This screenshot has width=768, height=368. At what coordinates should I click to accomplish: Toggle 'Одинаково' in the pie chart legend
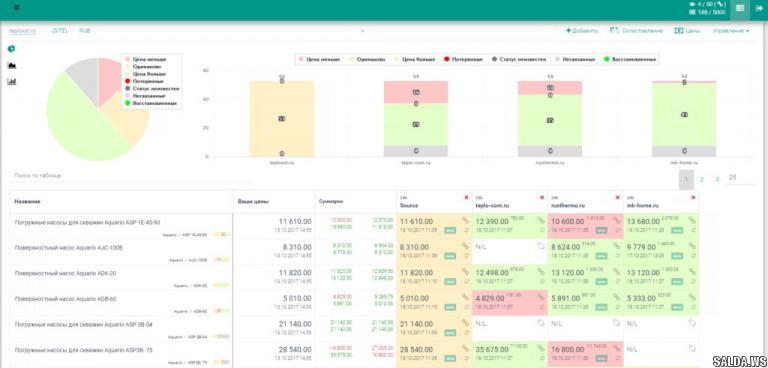pyautogui.click(x=145, y=66)
